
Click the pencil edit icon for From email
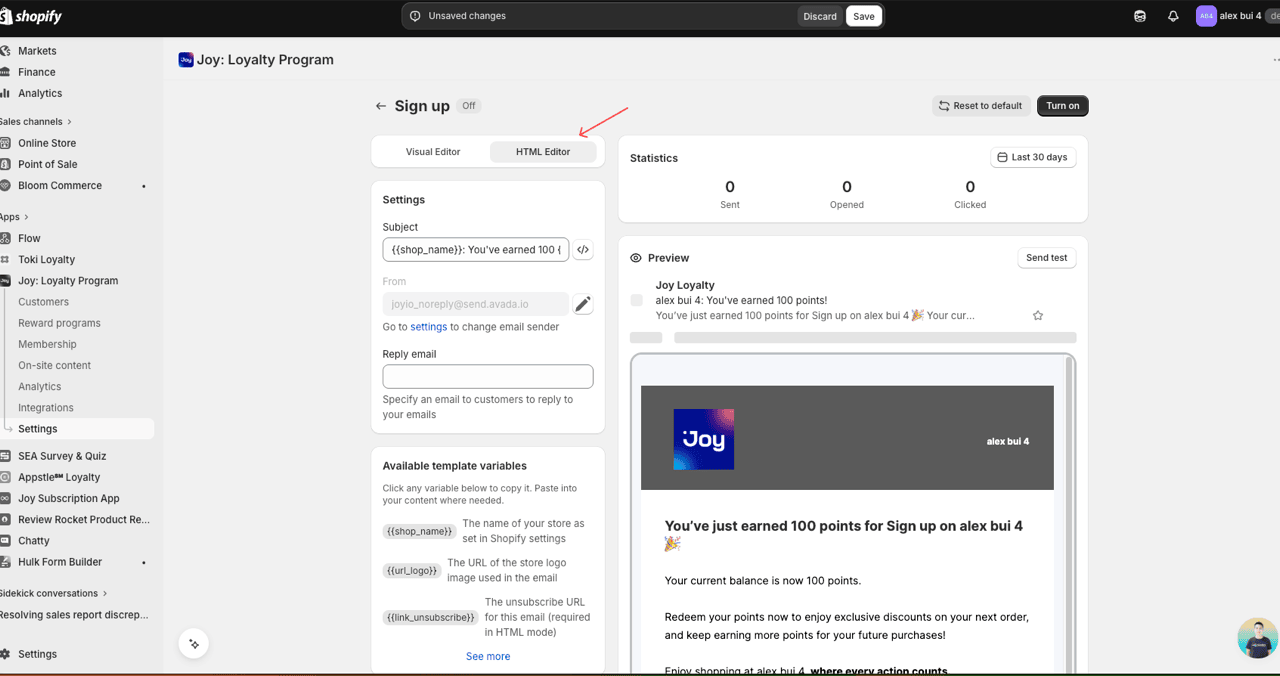point(583,304)
